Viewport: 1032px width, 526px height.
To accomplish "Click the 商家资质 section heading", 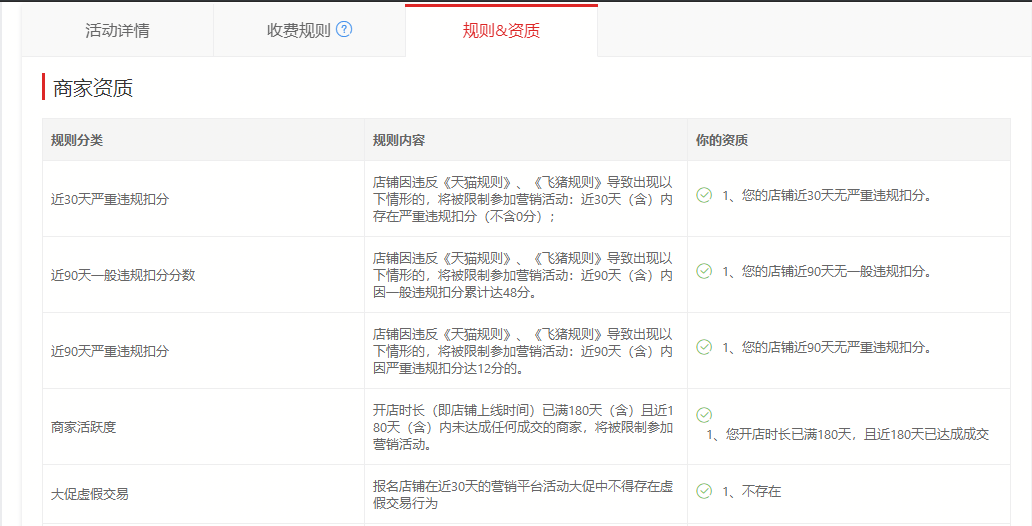I will [93, 88].
